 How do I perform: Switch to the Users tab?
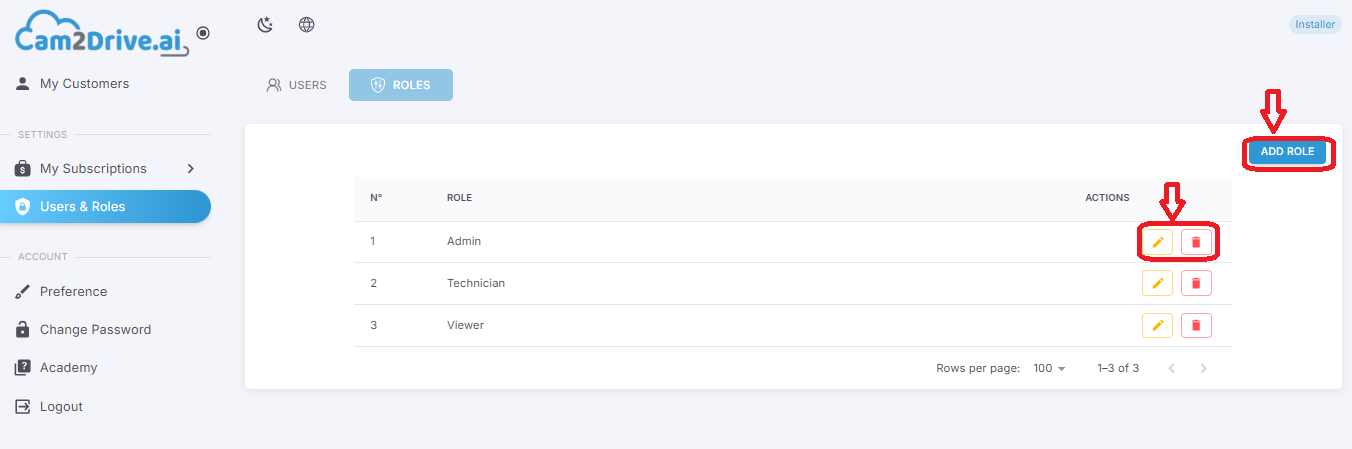click(297, 85)
